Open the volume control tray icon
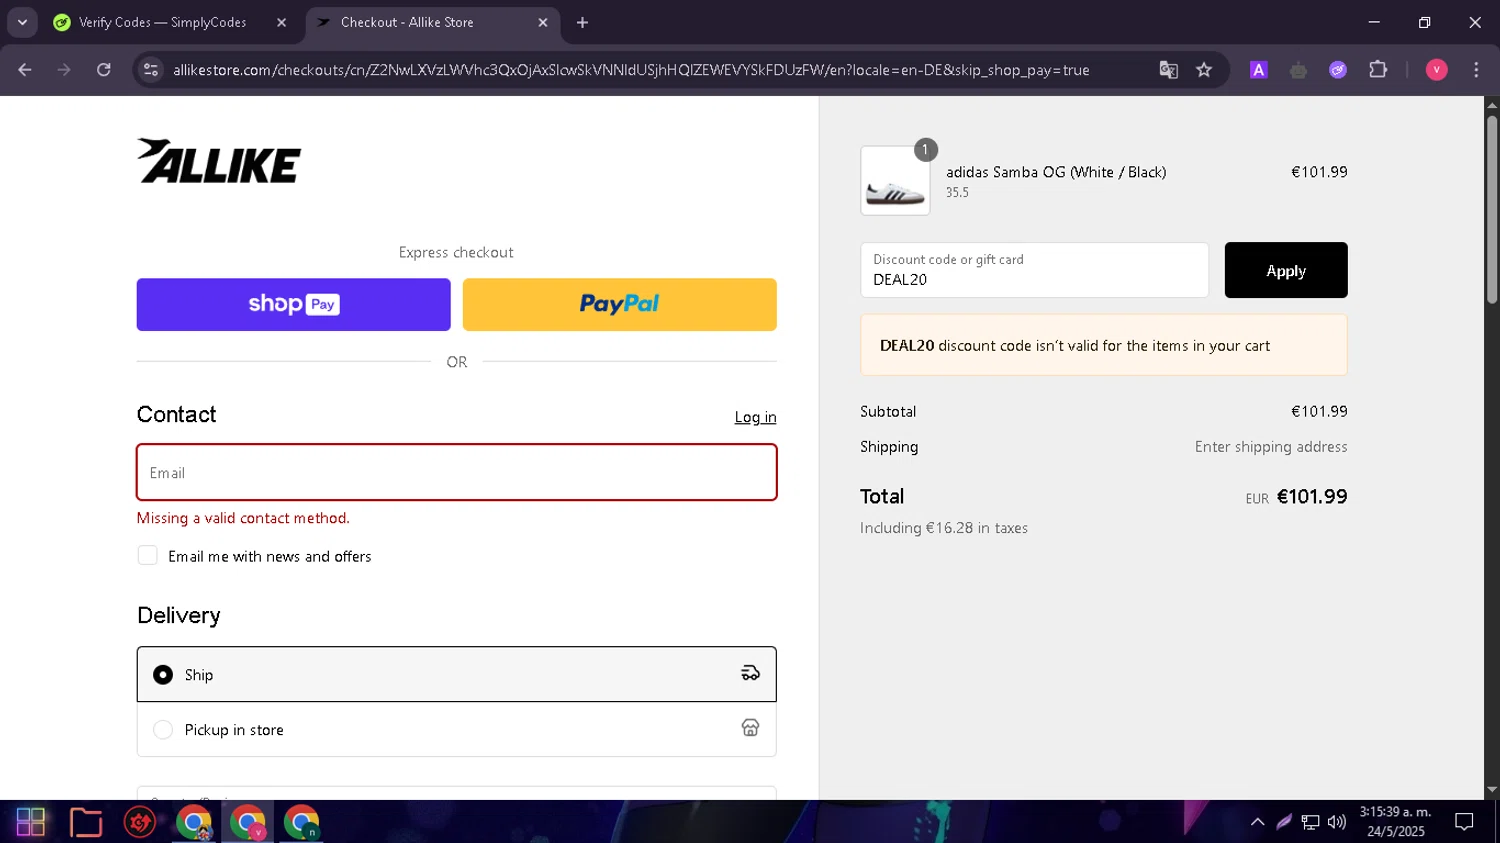The width and height of the screenshot is (1500, 843). tap(1337, 822)
